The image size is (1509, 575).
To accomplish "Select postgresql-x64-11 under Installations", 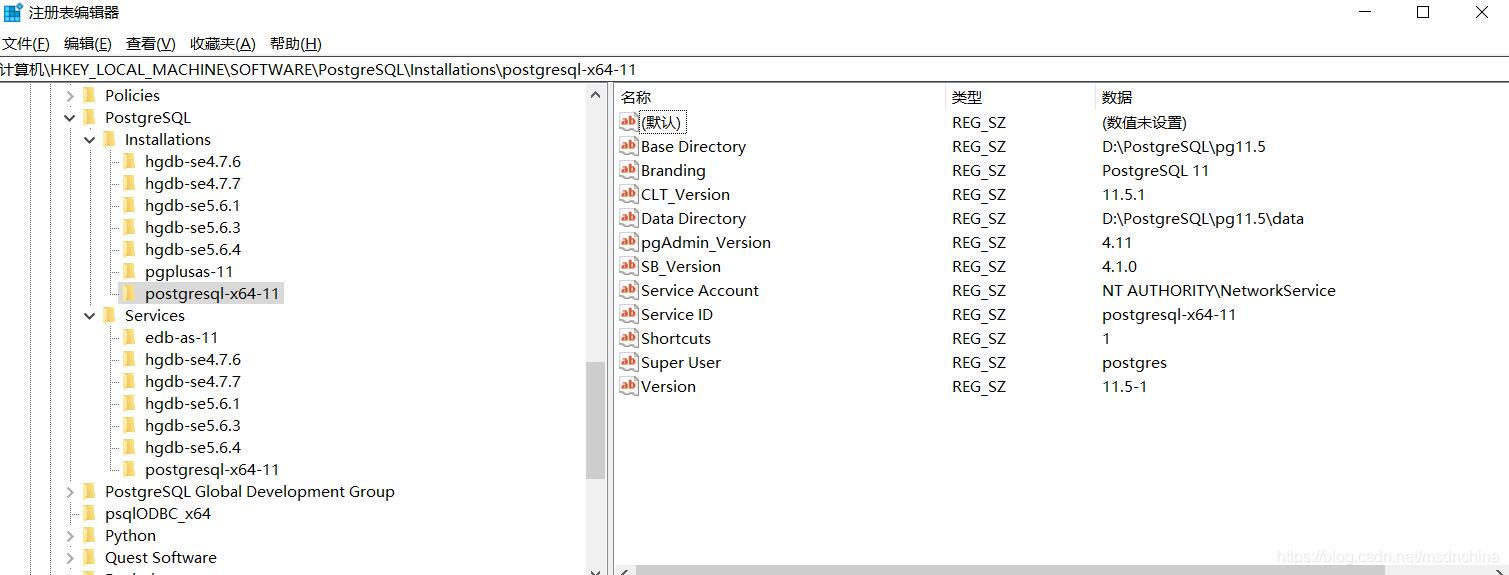I will point(212,293).
